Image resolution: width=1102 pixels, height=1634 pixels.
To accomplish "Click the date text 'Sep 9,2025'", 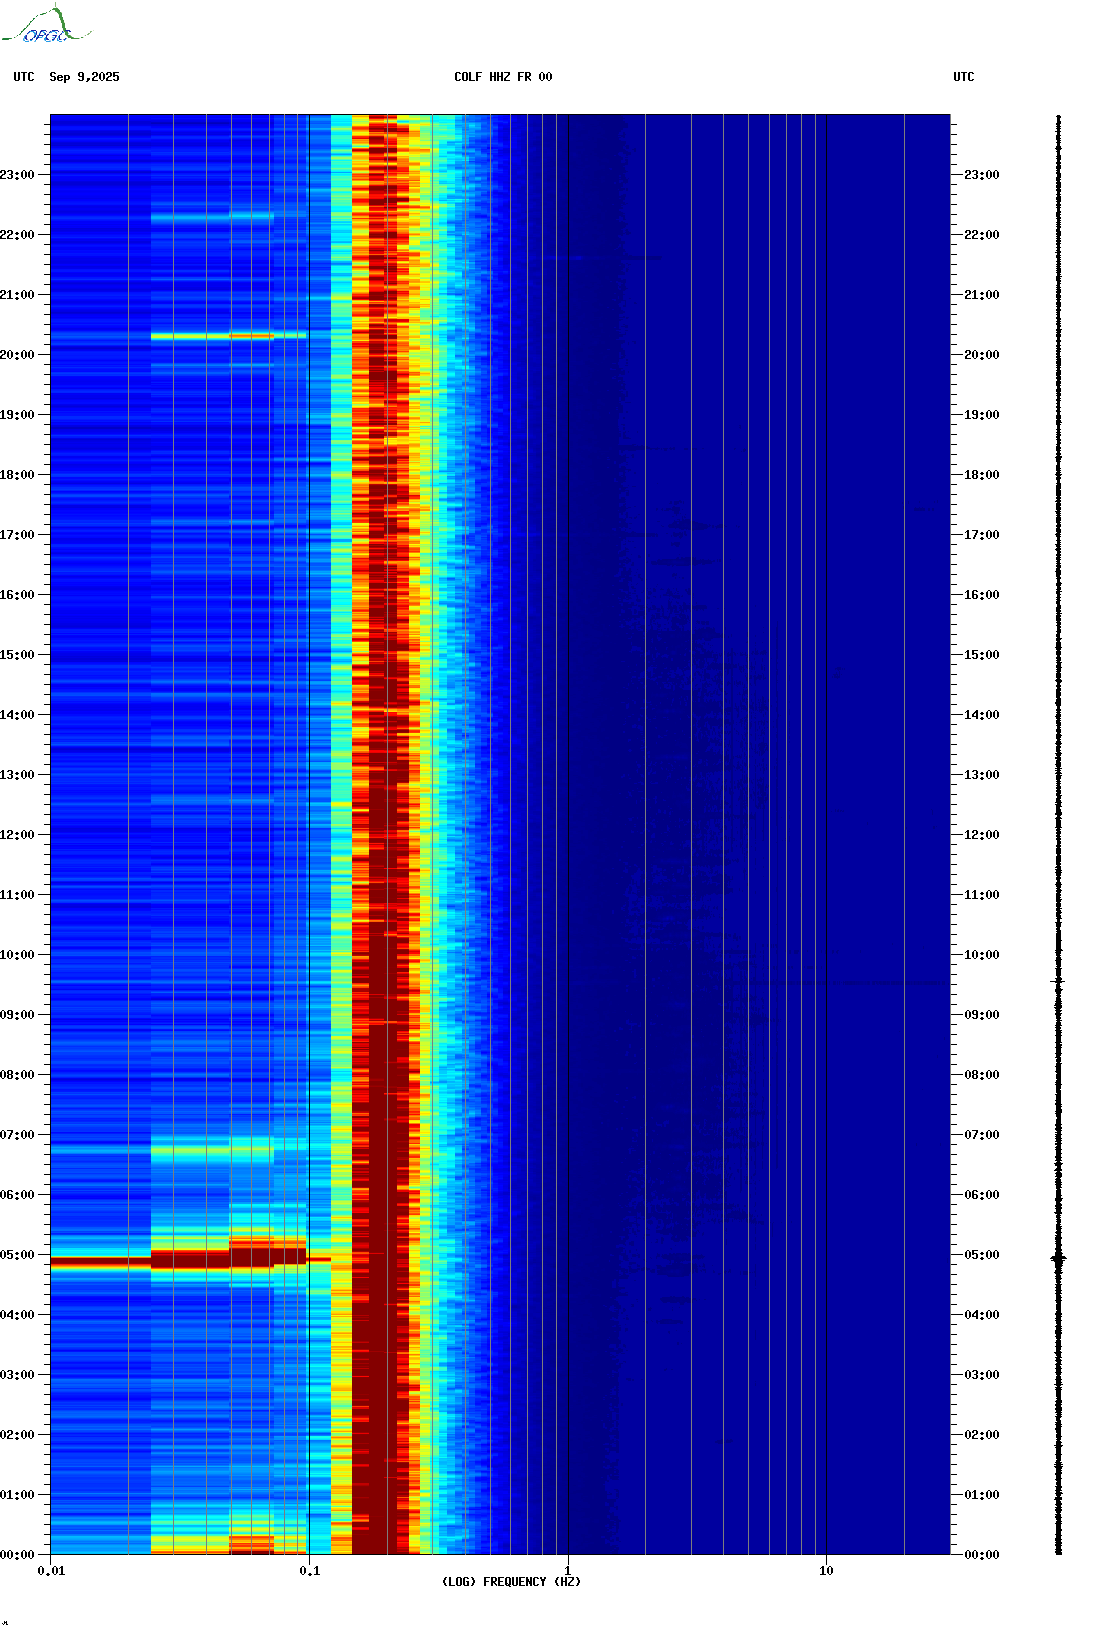I will point(84,77).
